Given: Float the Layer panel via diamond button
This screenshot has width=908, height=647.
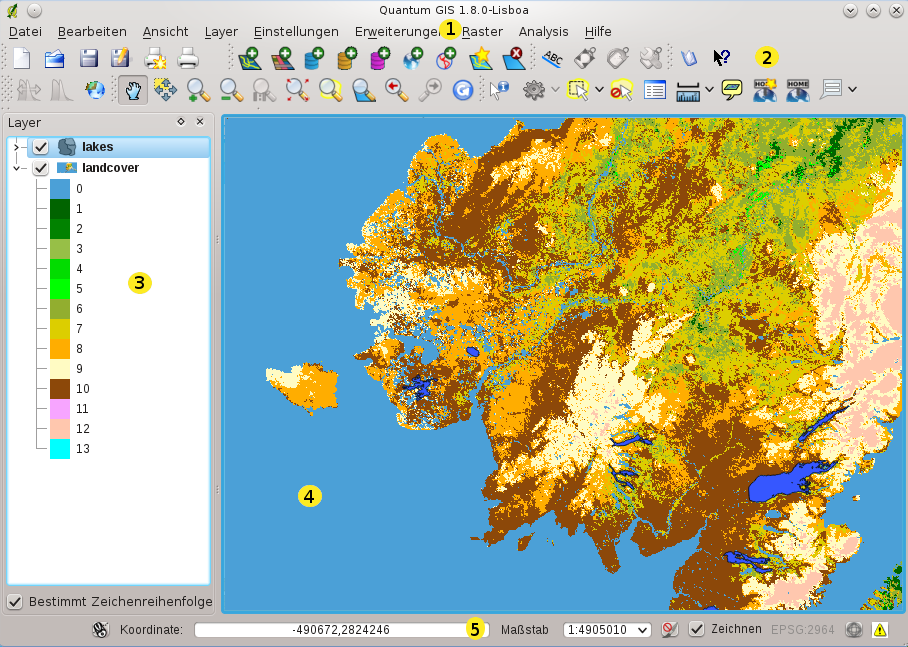Looking at the screenshot, I should [x=181, y=122].
